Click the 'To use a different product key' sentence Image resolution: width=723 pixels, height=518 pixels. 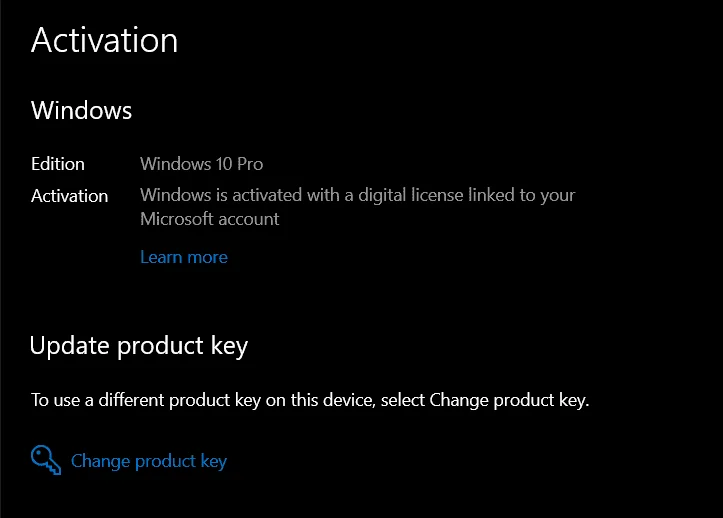coord(310,400)
